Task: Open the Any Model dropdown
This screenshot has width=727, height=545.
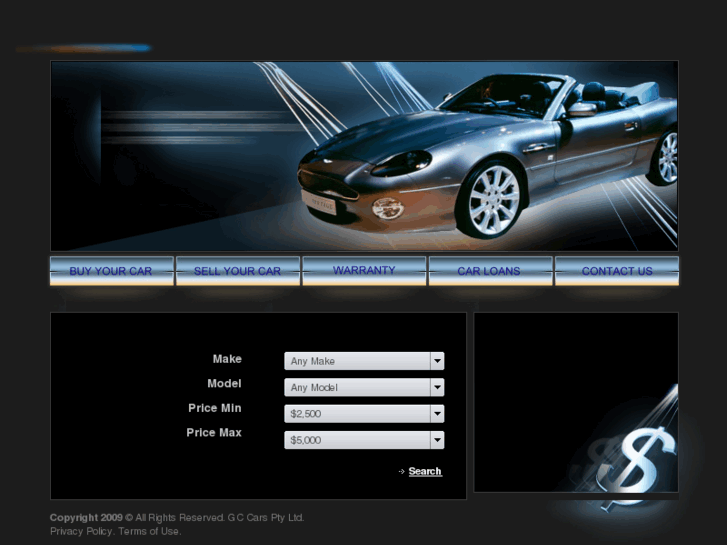Action: [x=364, y=387]
